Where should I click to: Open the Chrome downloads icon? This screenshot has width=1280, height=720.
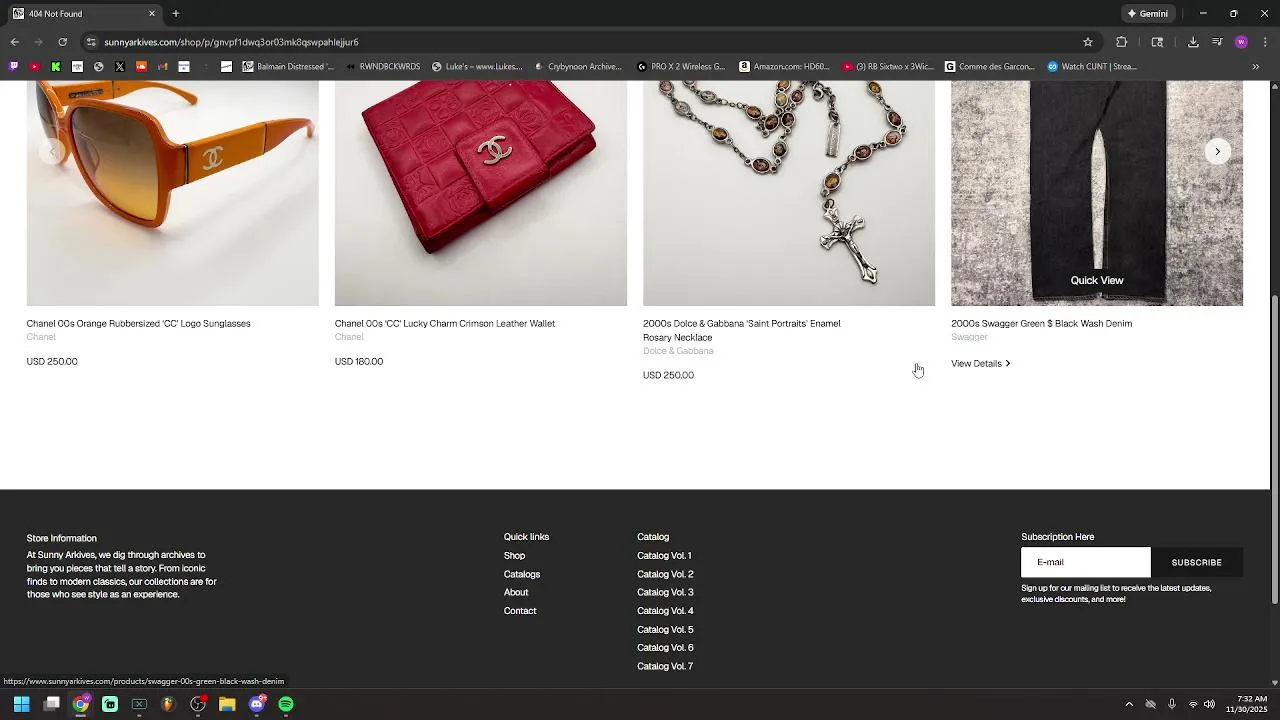pyautogui.click(x=1193, y=42)
